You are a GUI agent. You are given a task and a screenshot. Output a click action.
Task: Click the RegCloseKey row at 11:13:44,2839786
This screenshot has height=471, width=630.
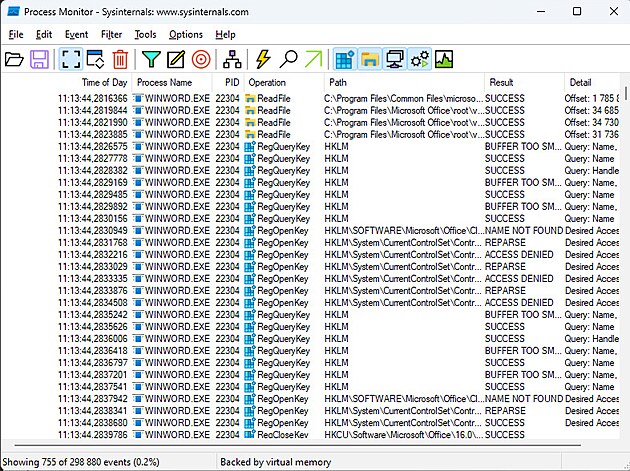pyautogui.click(x=310, y=435)
